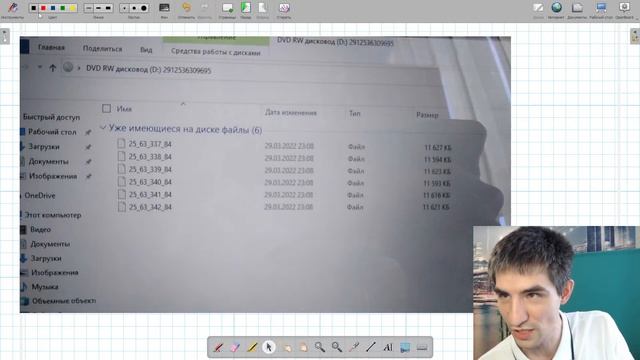Click the file 25_63_339_84

coord(150,169)
